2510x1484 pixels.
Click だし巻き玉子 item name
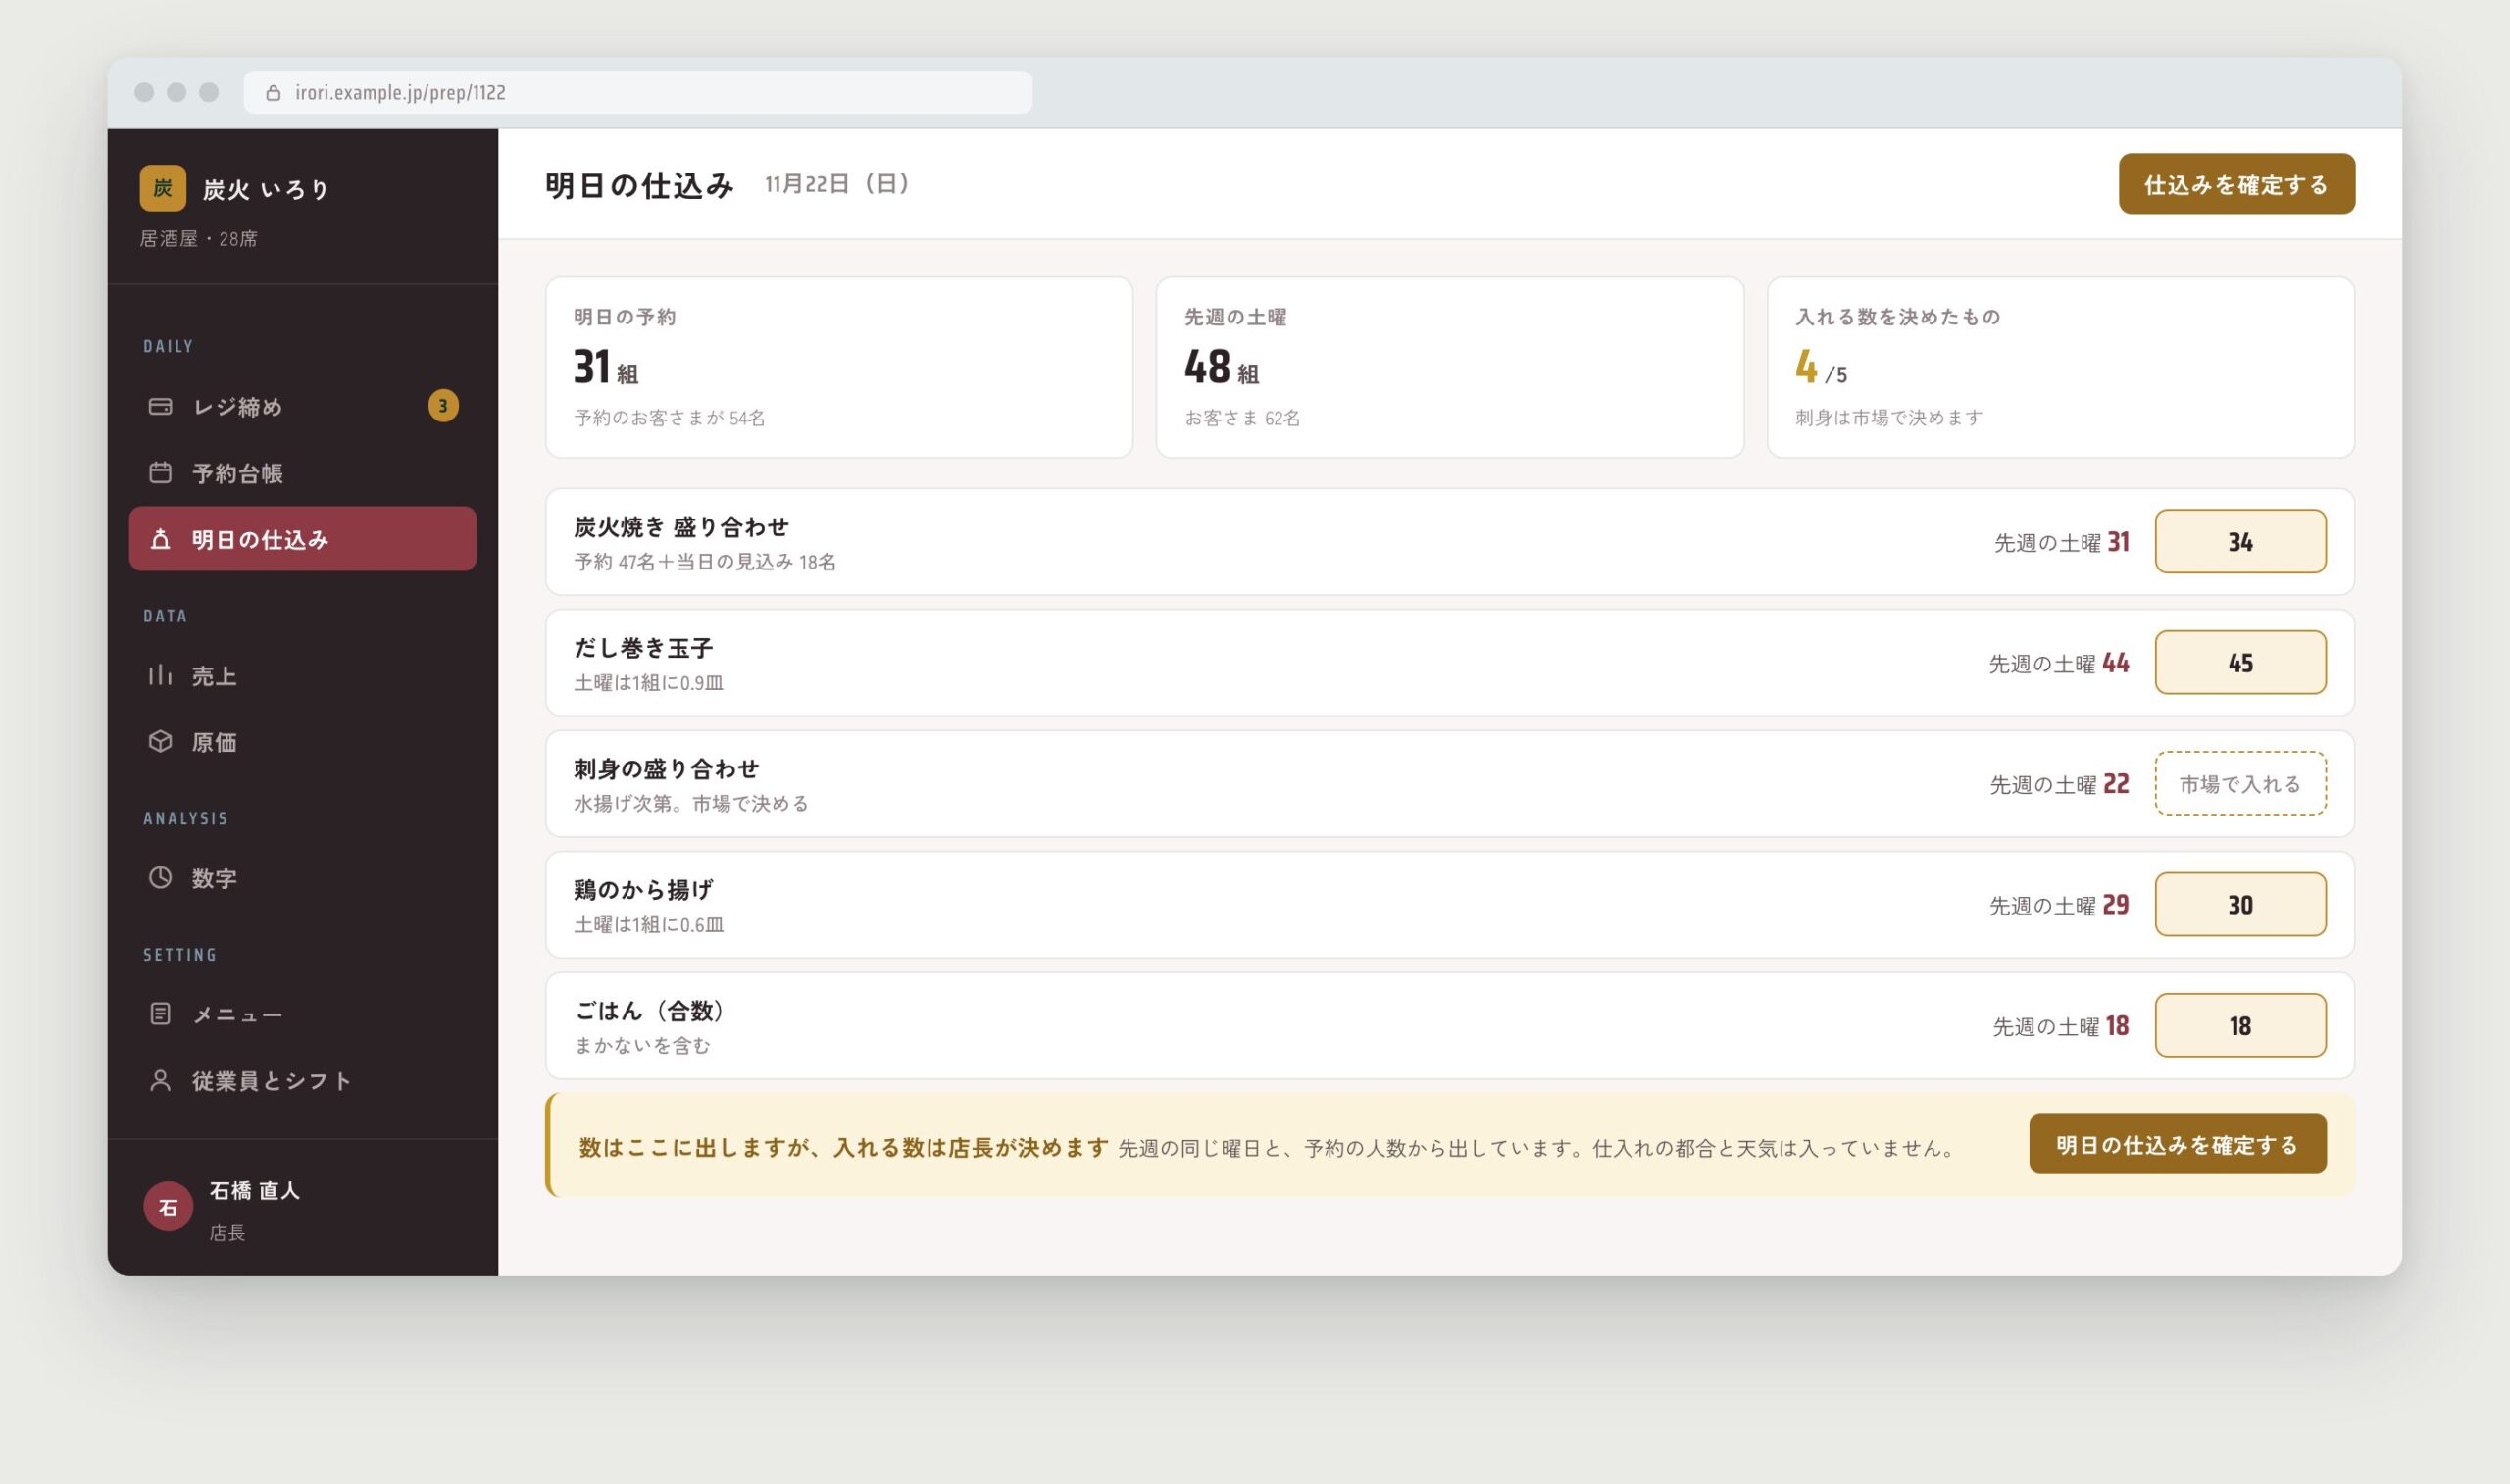[643, 648]
